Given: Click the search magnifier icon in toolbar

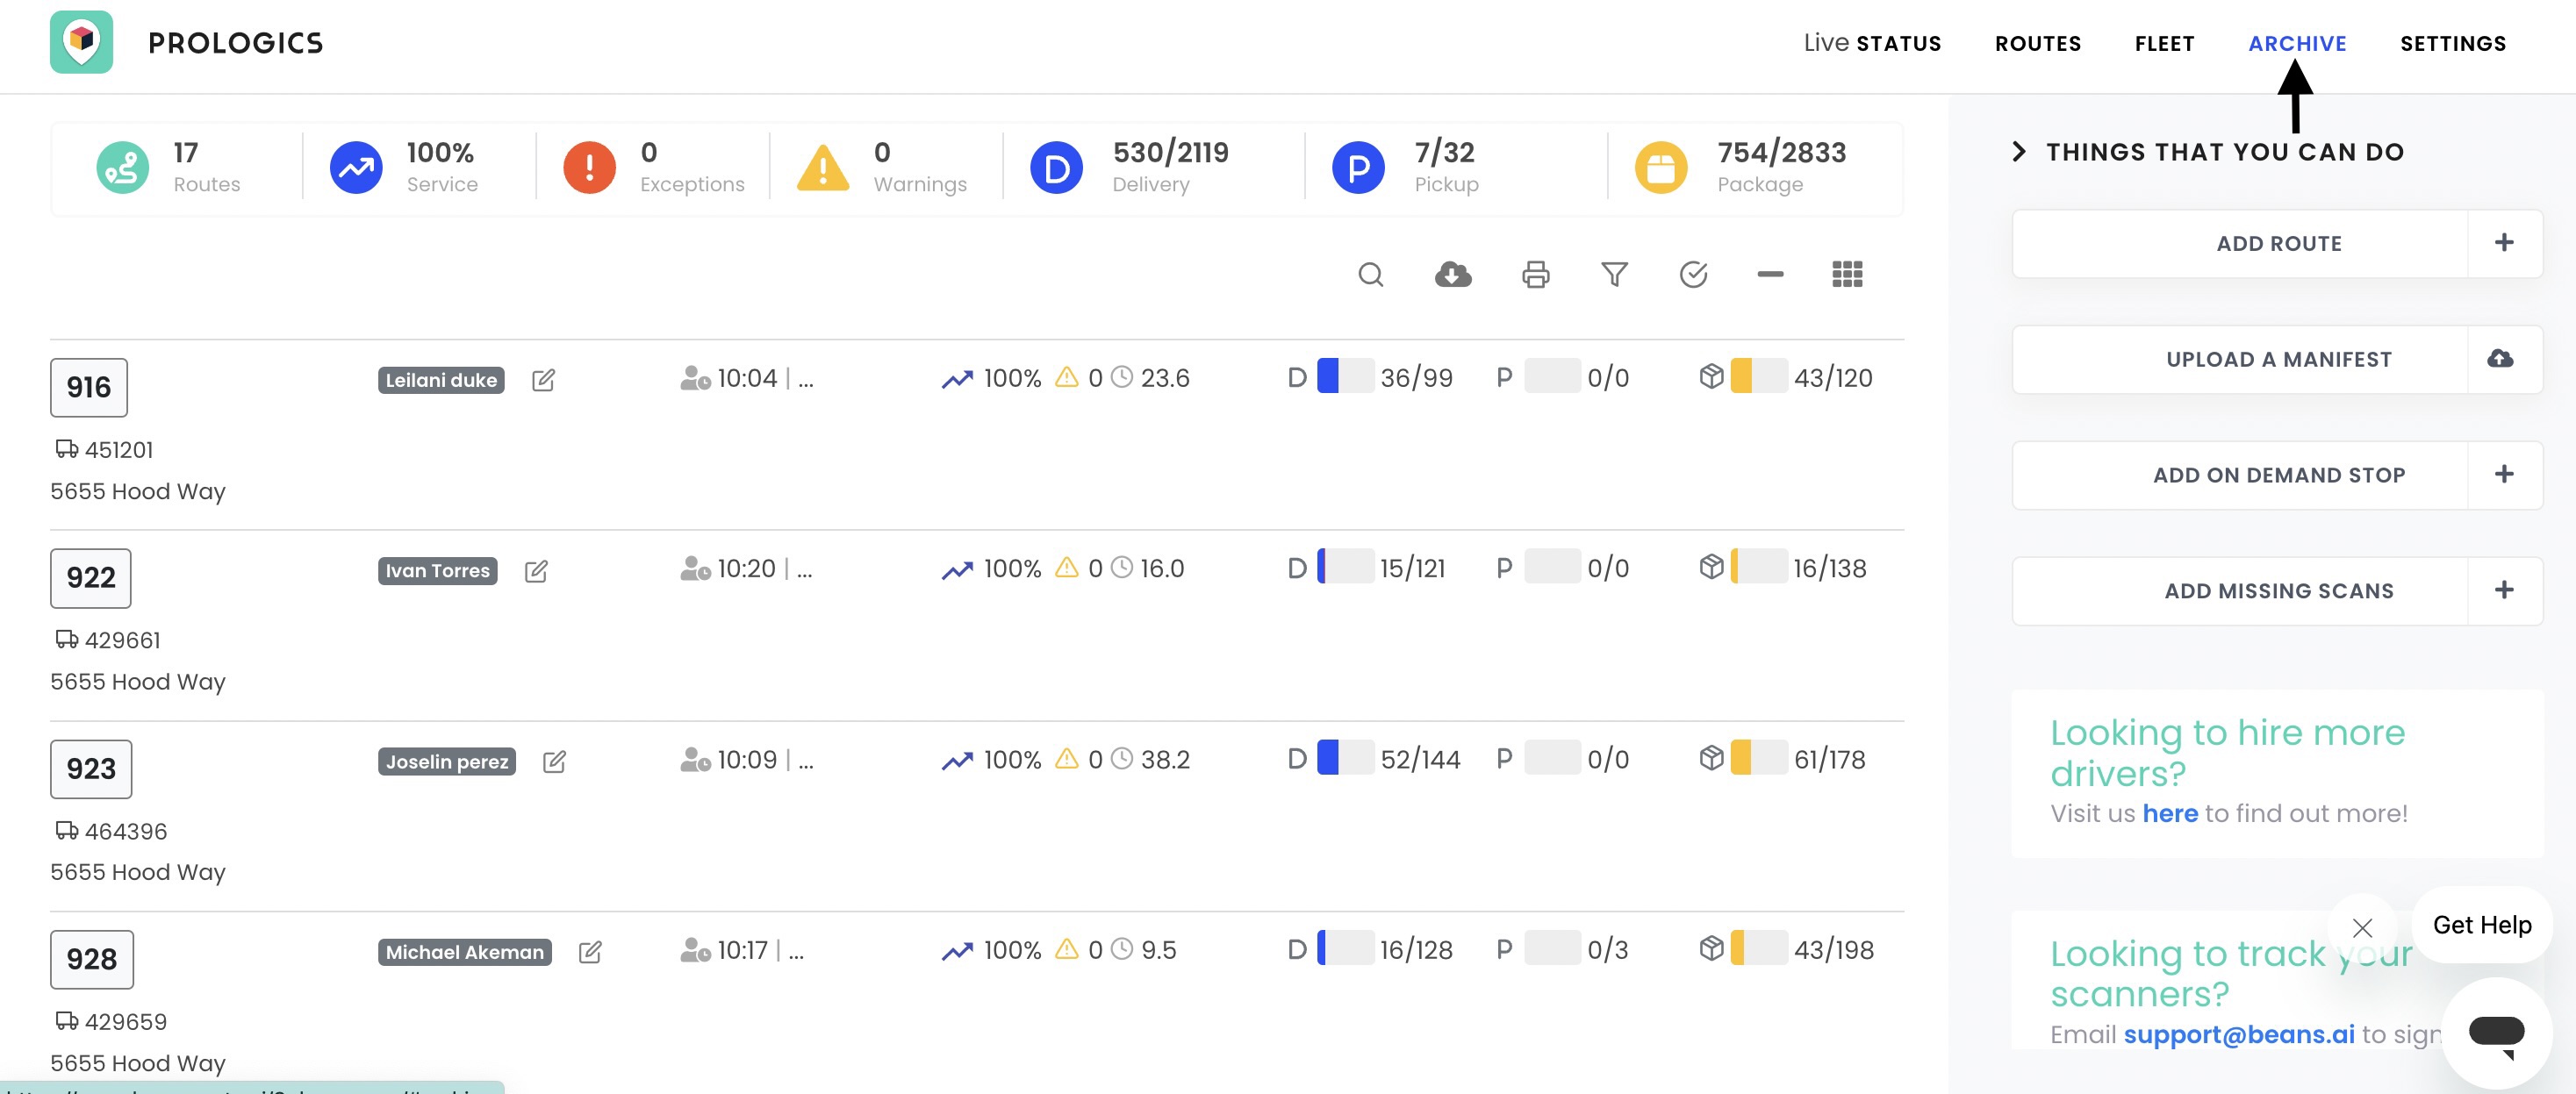Looking at the screenshot, I should pos(1371,274).
